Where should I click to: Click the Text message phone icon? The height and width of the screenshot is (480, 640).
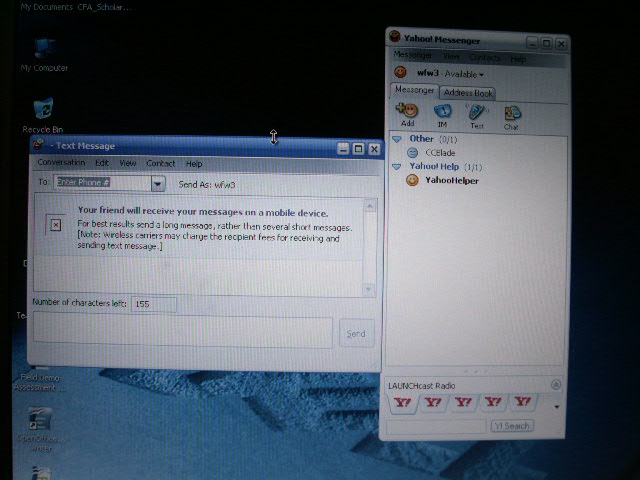tap(476, 112)
